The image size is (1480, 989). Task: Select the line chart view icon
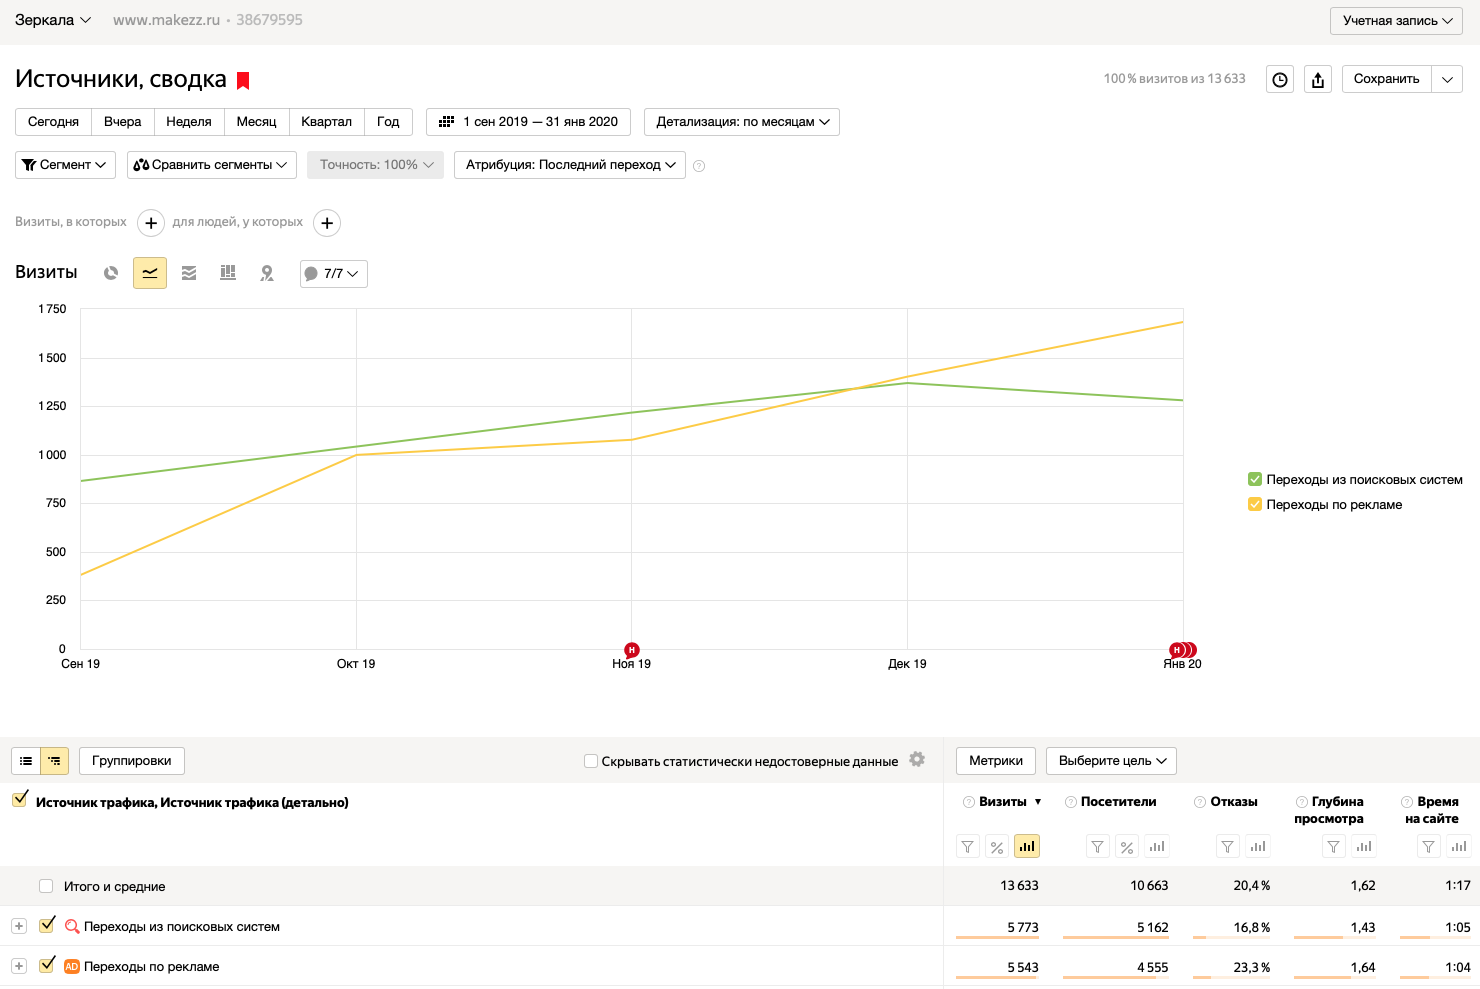[x=150, y=273]
